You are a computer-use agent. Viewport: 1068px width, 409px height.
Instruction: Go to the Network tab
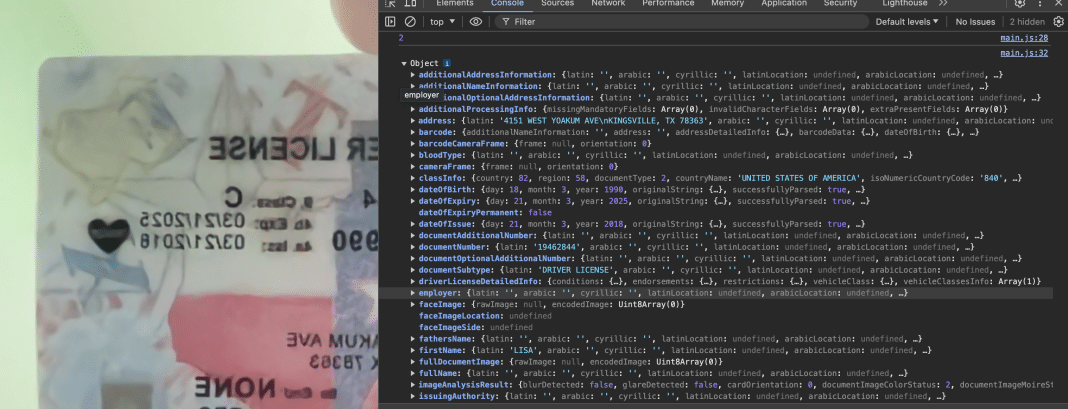click(x=608, y=3)
